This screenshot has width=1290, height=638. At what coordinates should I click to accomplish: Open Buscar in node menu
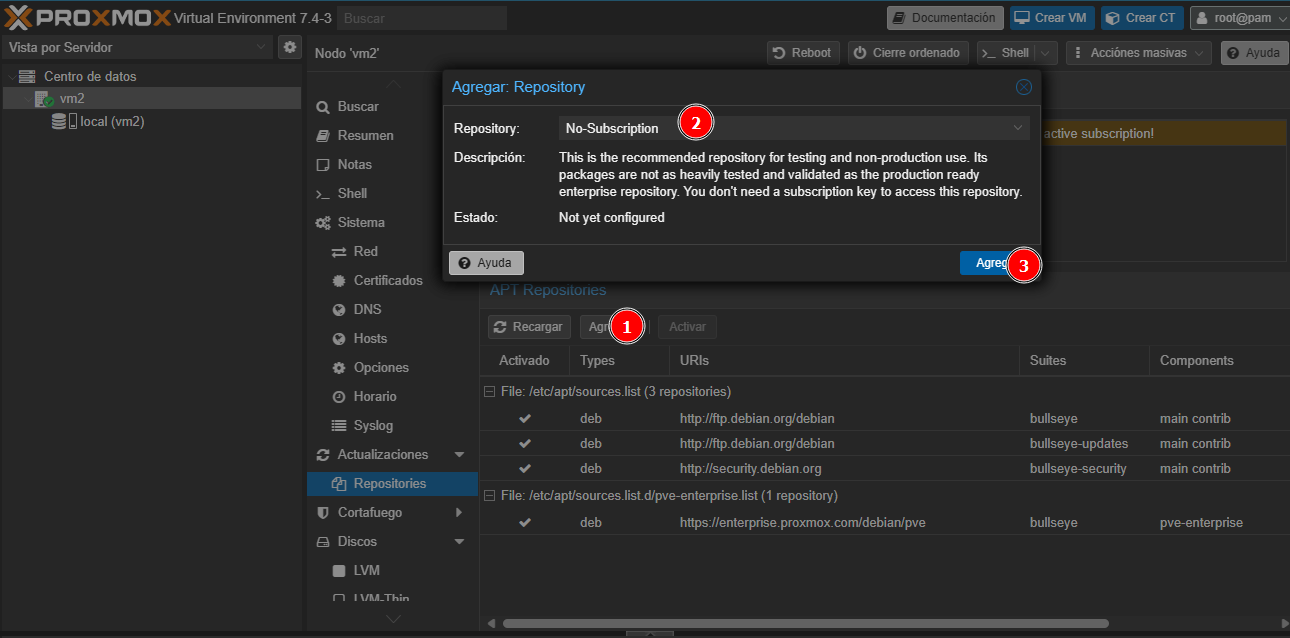coord(358,106)
